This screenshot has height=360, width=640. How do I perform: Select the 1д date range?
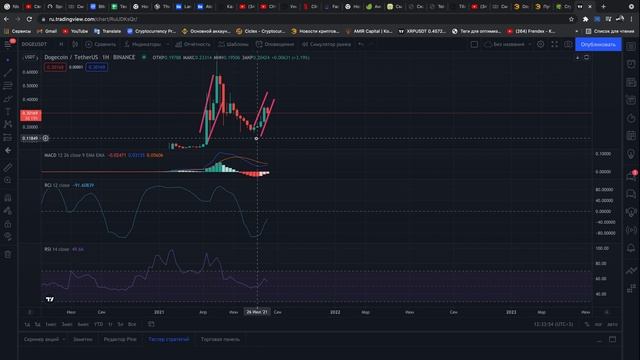click(x=27, y=324)
